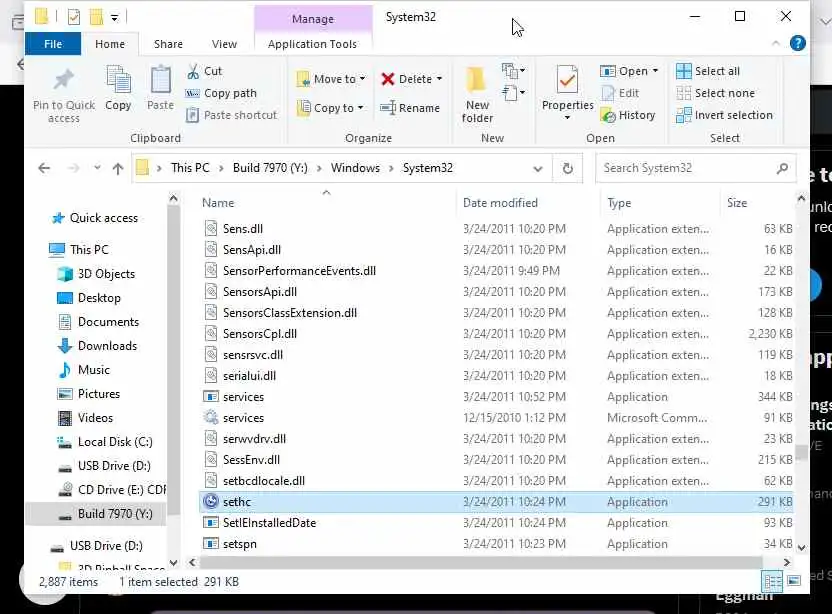Expand the Open button dropdown
This screenshot has width=832, height=614.
[656, 71]
